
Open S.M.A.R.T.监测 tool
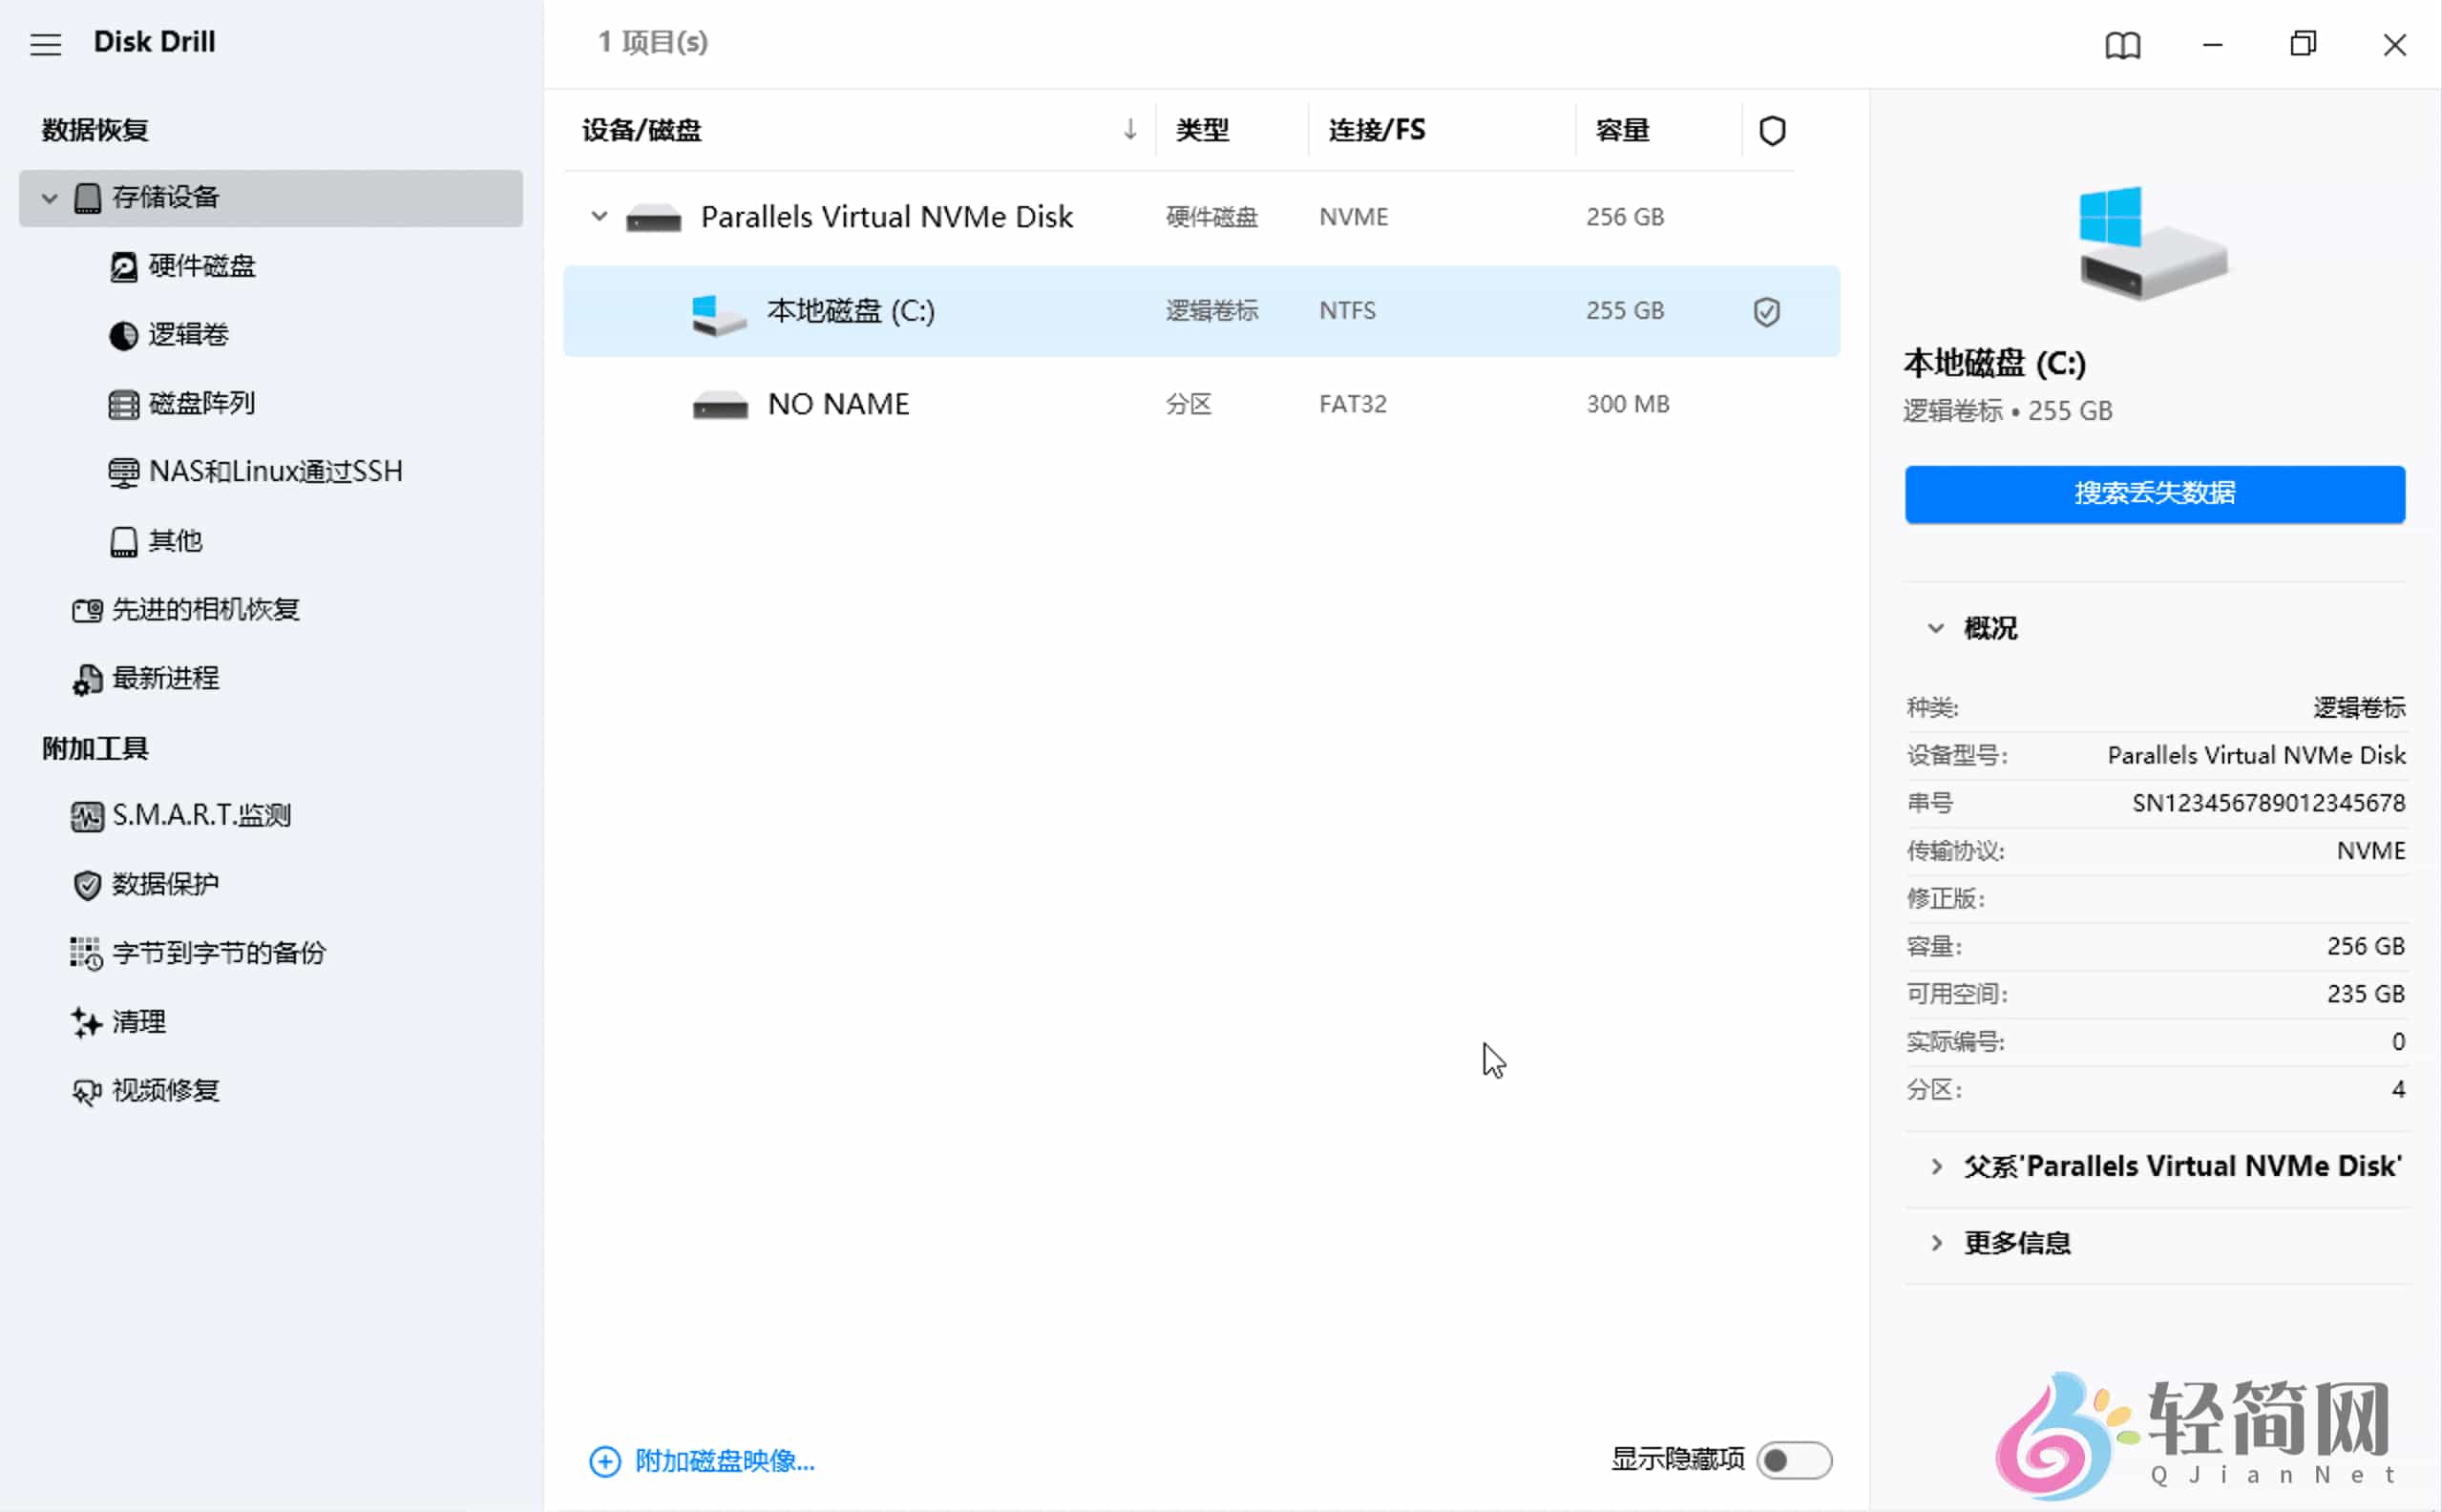(201, 816)
